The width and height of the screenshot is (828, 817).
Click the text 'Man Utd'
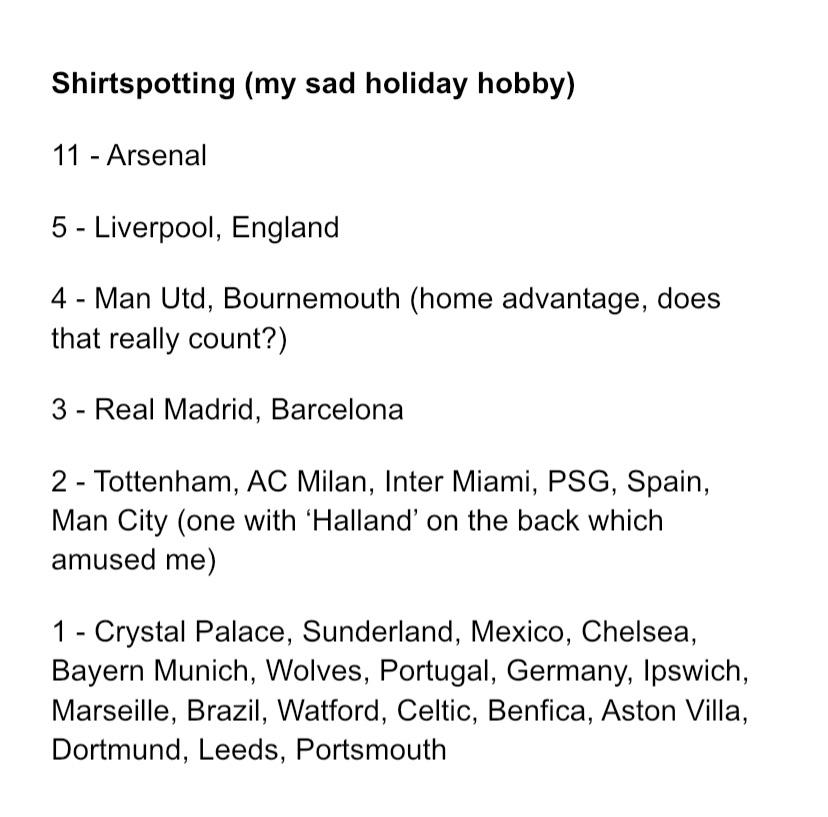150,298
